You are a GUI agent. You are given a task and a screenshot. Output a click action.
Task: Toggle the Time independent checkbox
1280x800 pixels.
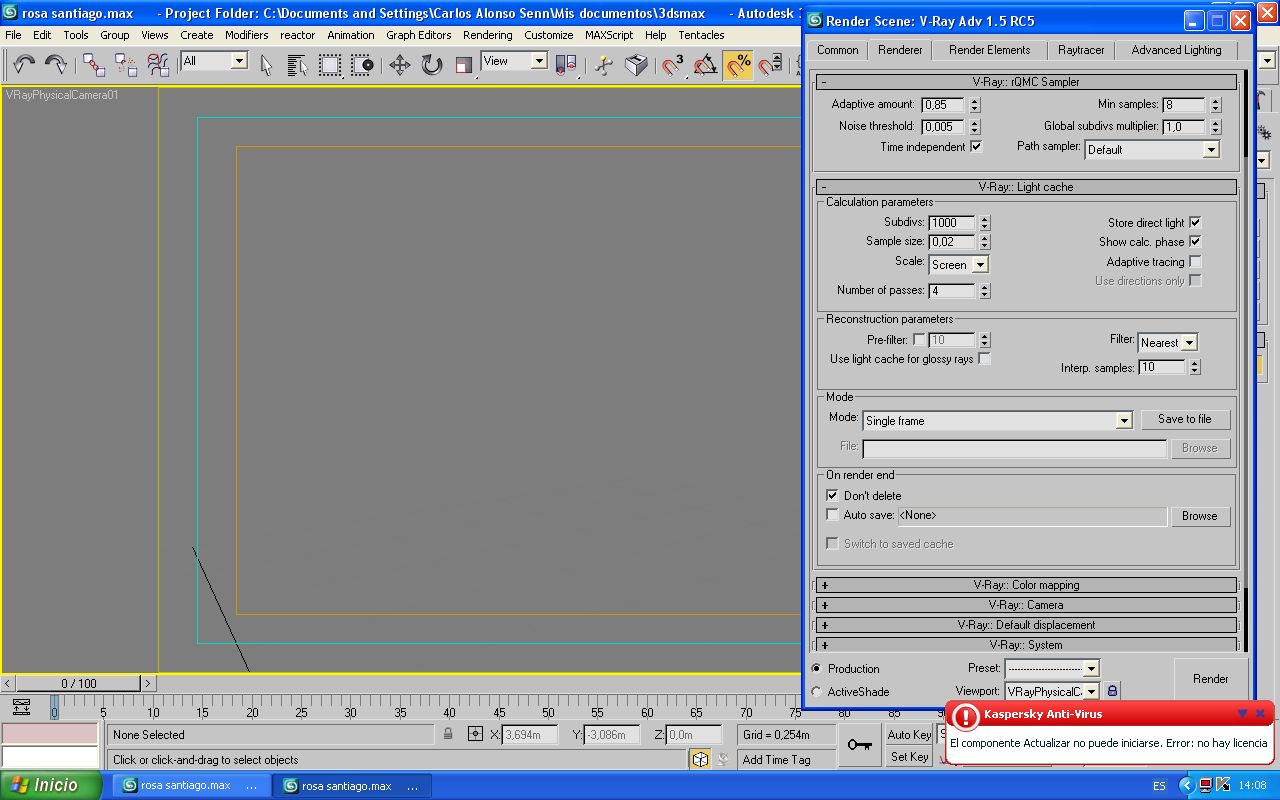(976, 146)
